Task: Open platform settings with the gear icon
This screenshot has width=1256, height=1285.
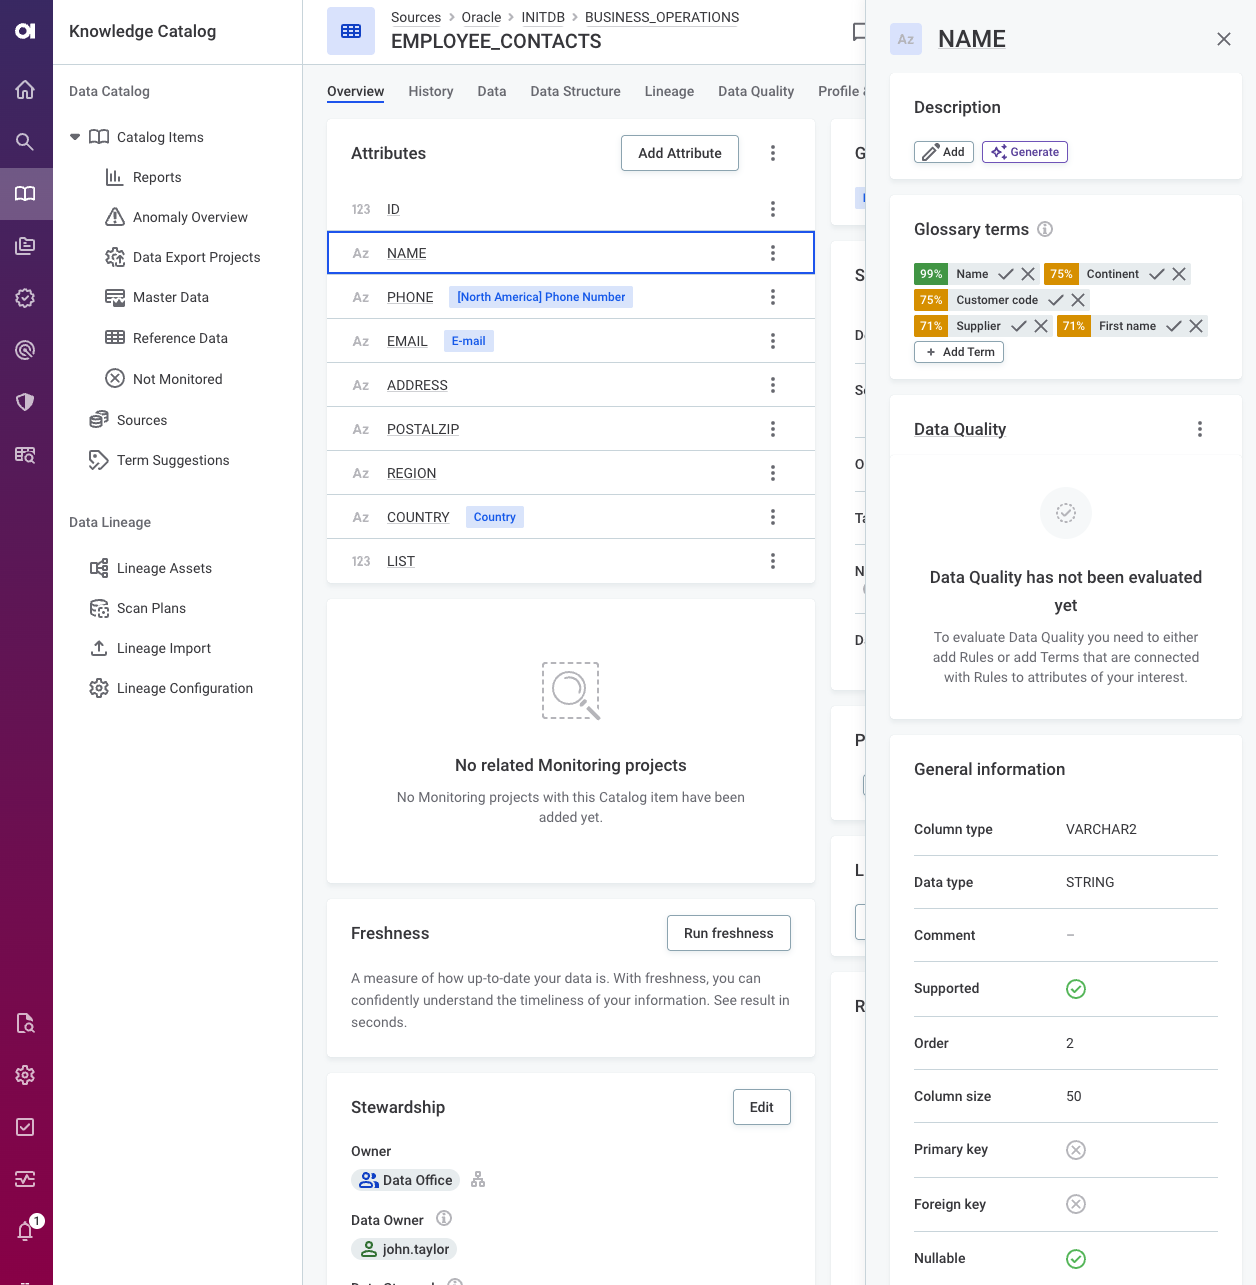Action: tap(26, 1075)
